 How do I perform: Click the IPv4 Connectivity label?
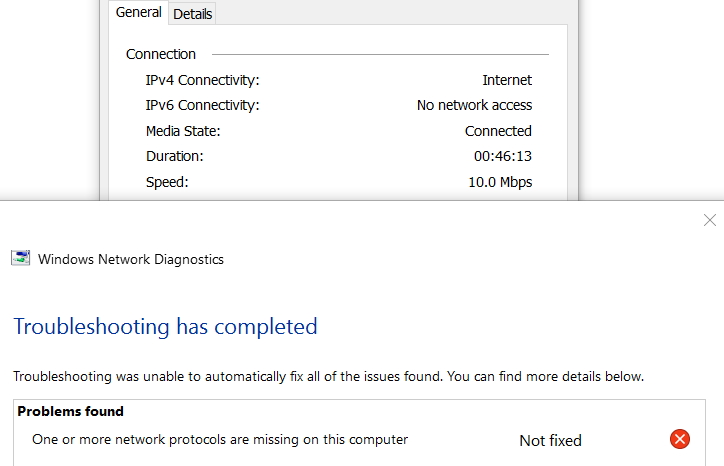203,80
